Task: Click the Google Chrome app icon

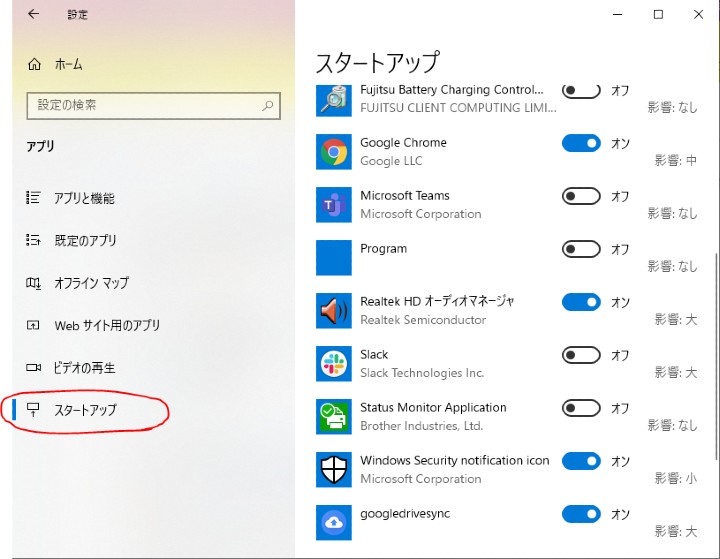Action: 334,152
